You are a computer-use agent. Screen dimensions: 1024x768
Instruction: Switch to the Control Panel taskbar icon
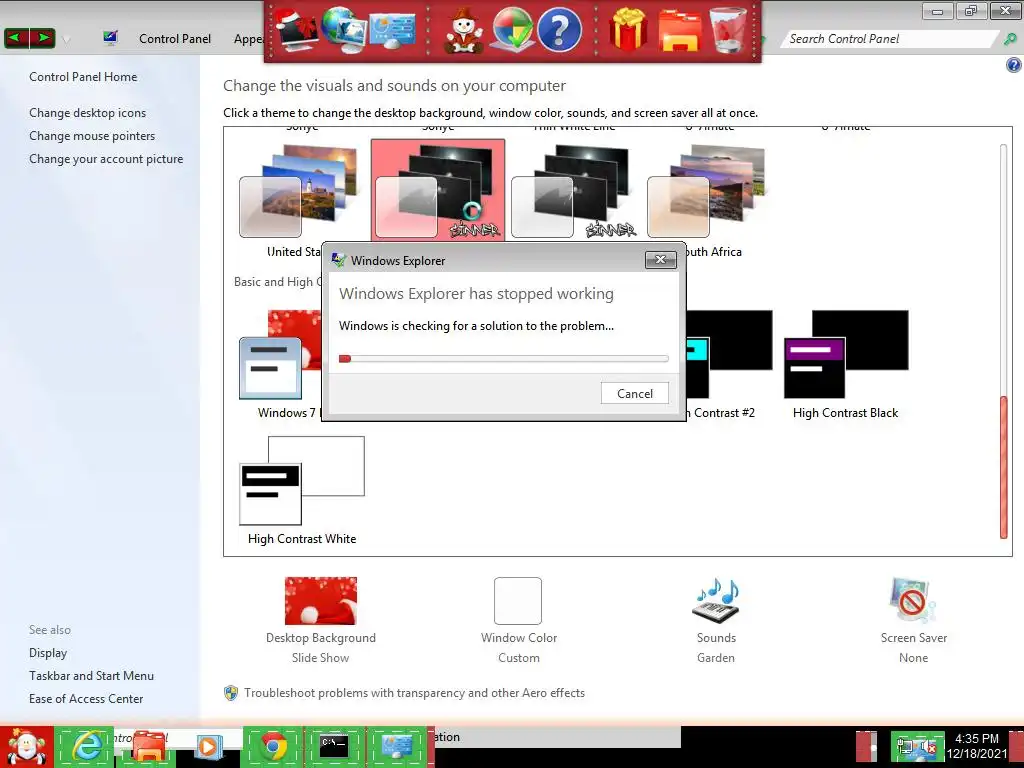(x=397, y=746)
